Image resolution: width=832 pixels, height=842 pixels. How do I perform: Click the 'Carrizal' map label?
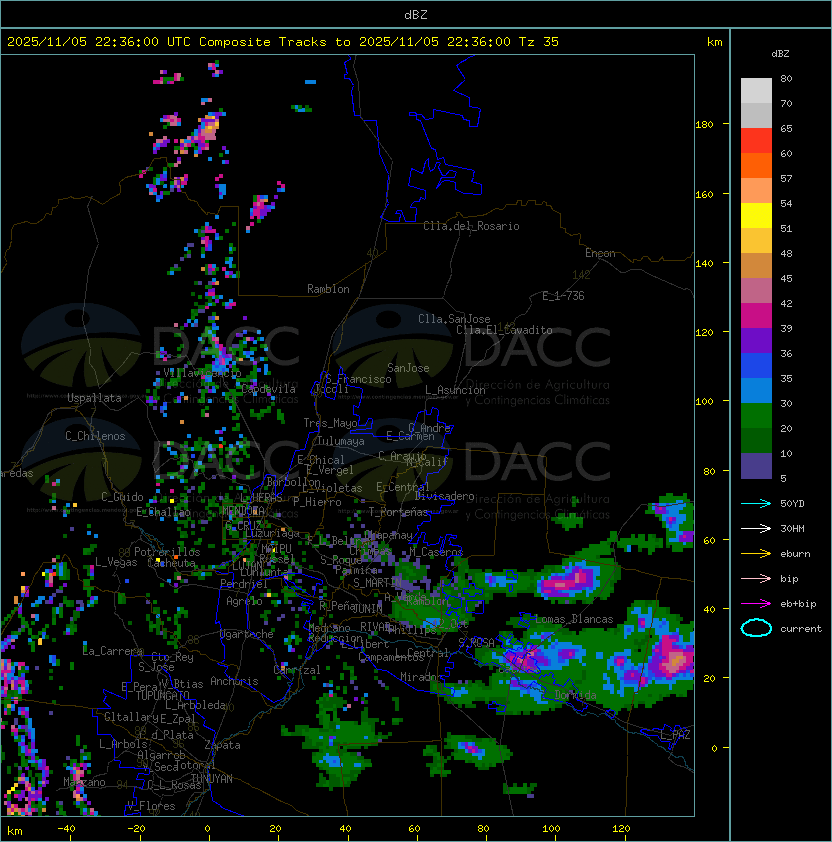click(297, 670)
